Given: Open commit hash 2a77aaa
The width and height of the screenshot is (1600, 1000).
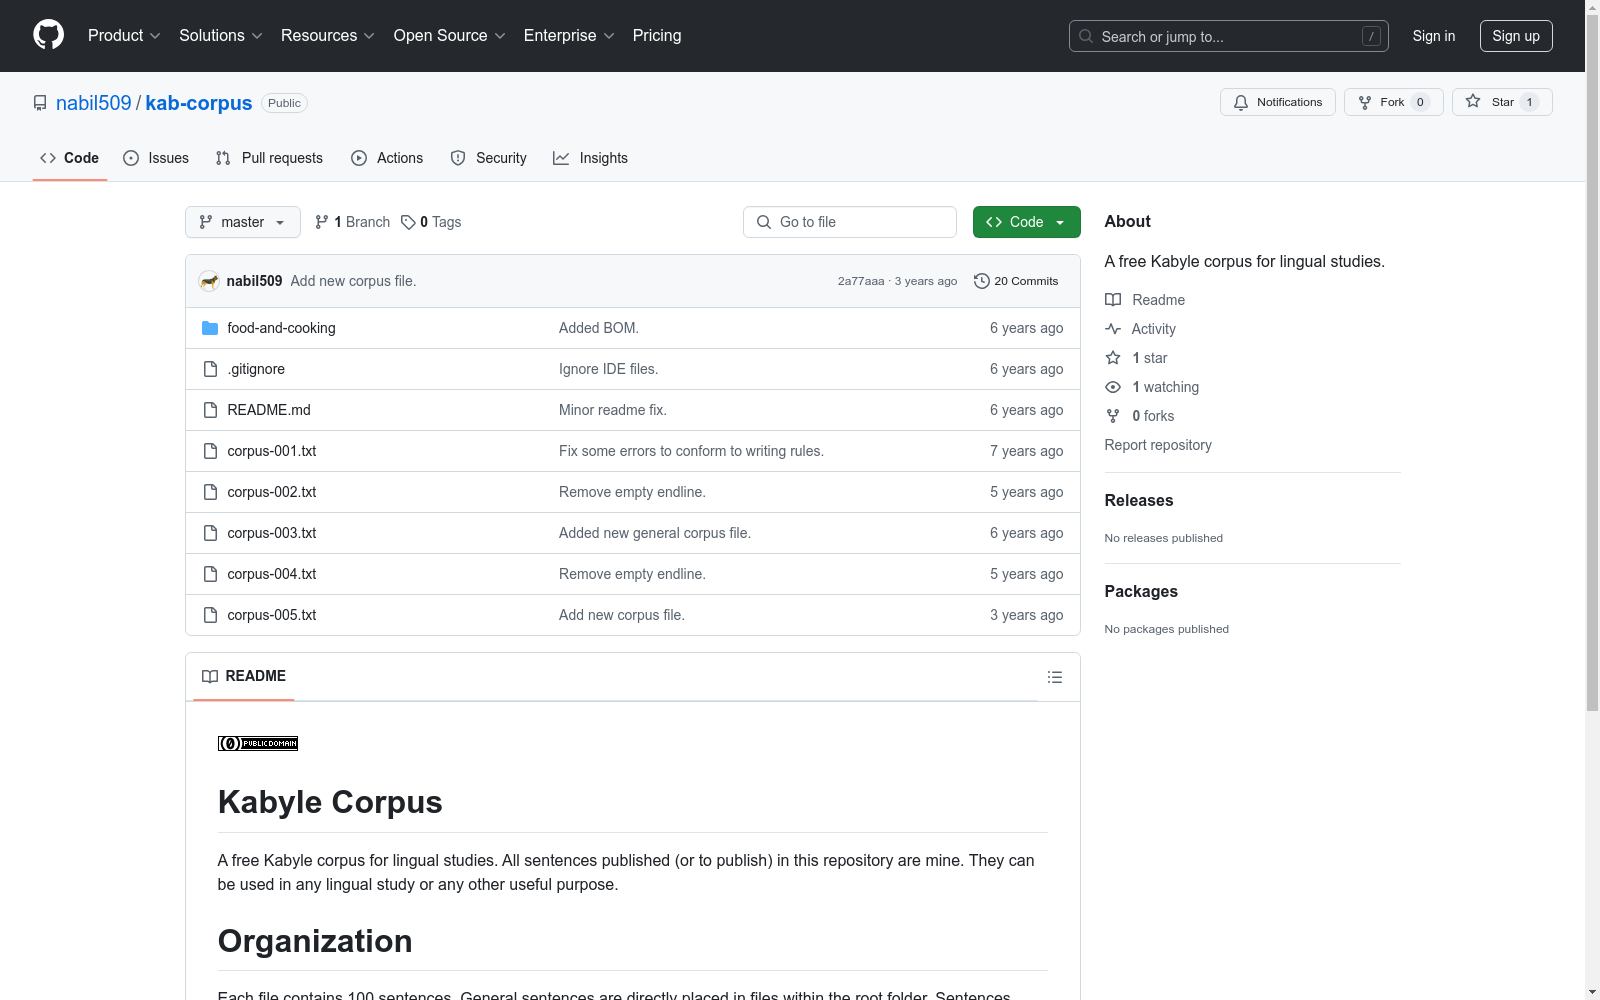Looking at the screenshot, I should tap(861, 281).
